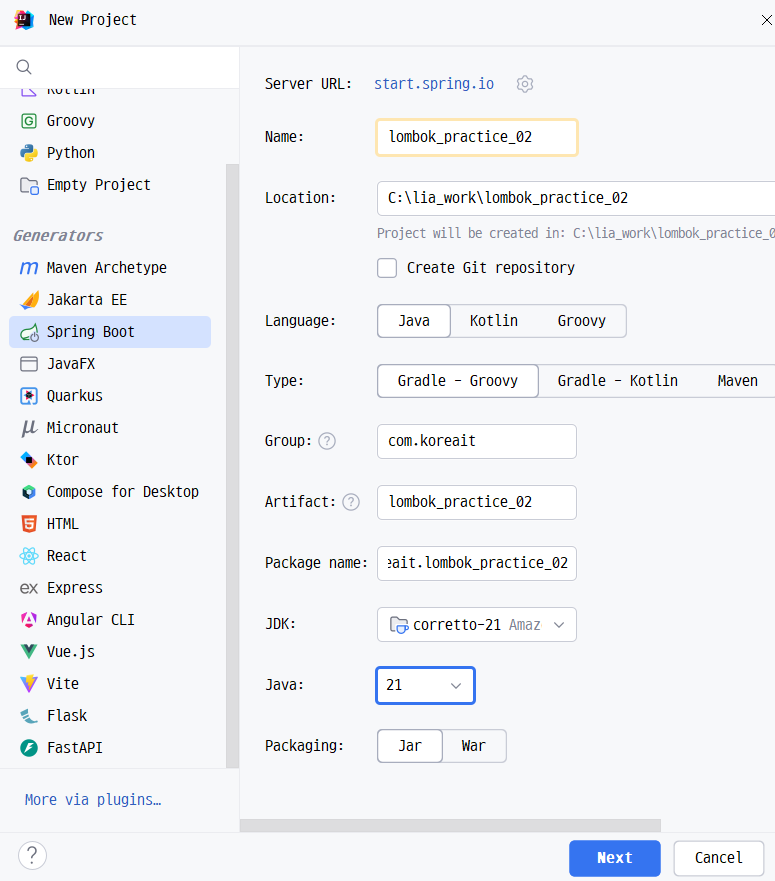Open More via plugins link
Screen dimensions: 775x881
point(93,800)
